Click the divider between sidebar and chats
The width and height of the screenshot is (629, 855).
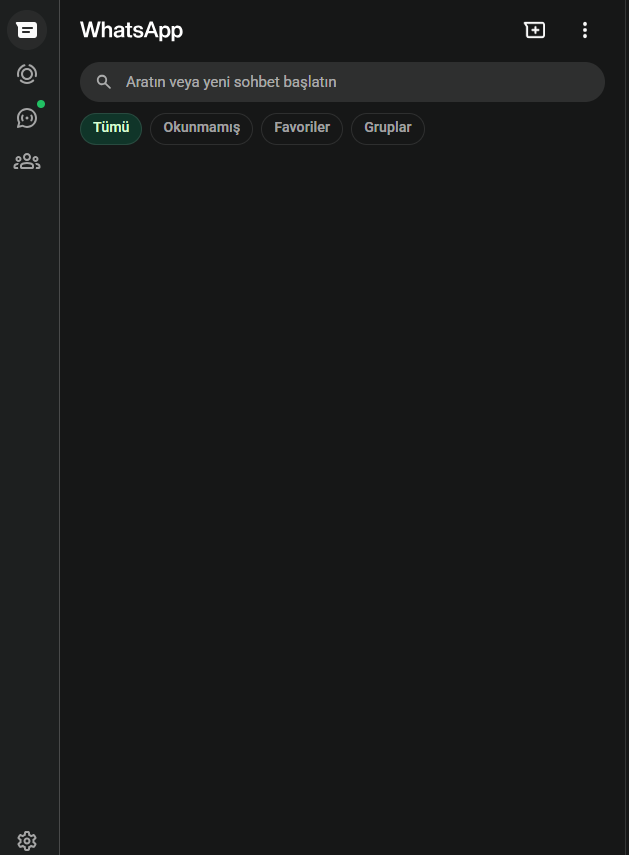59,450
